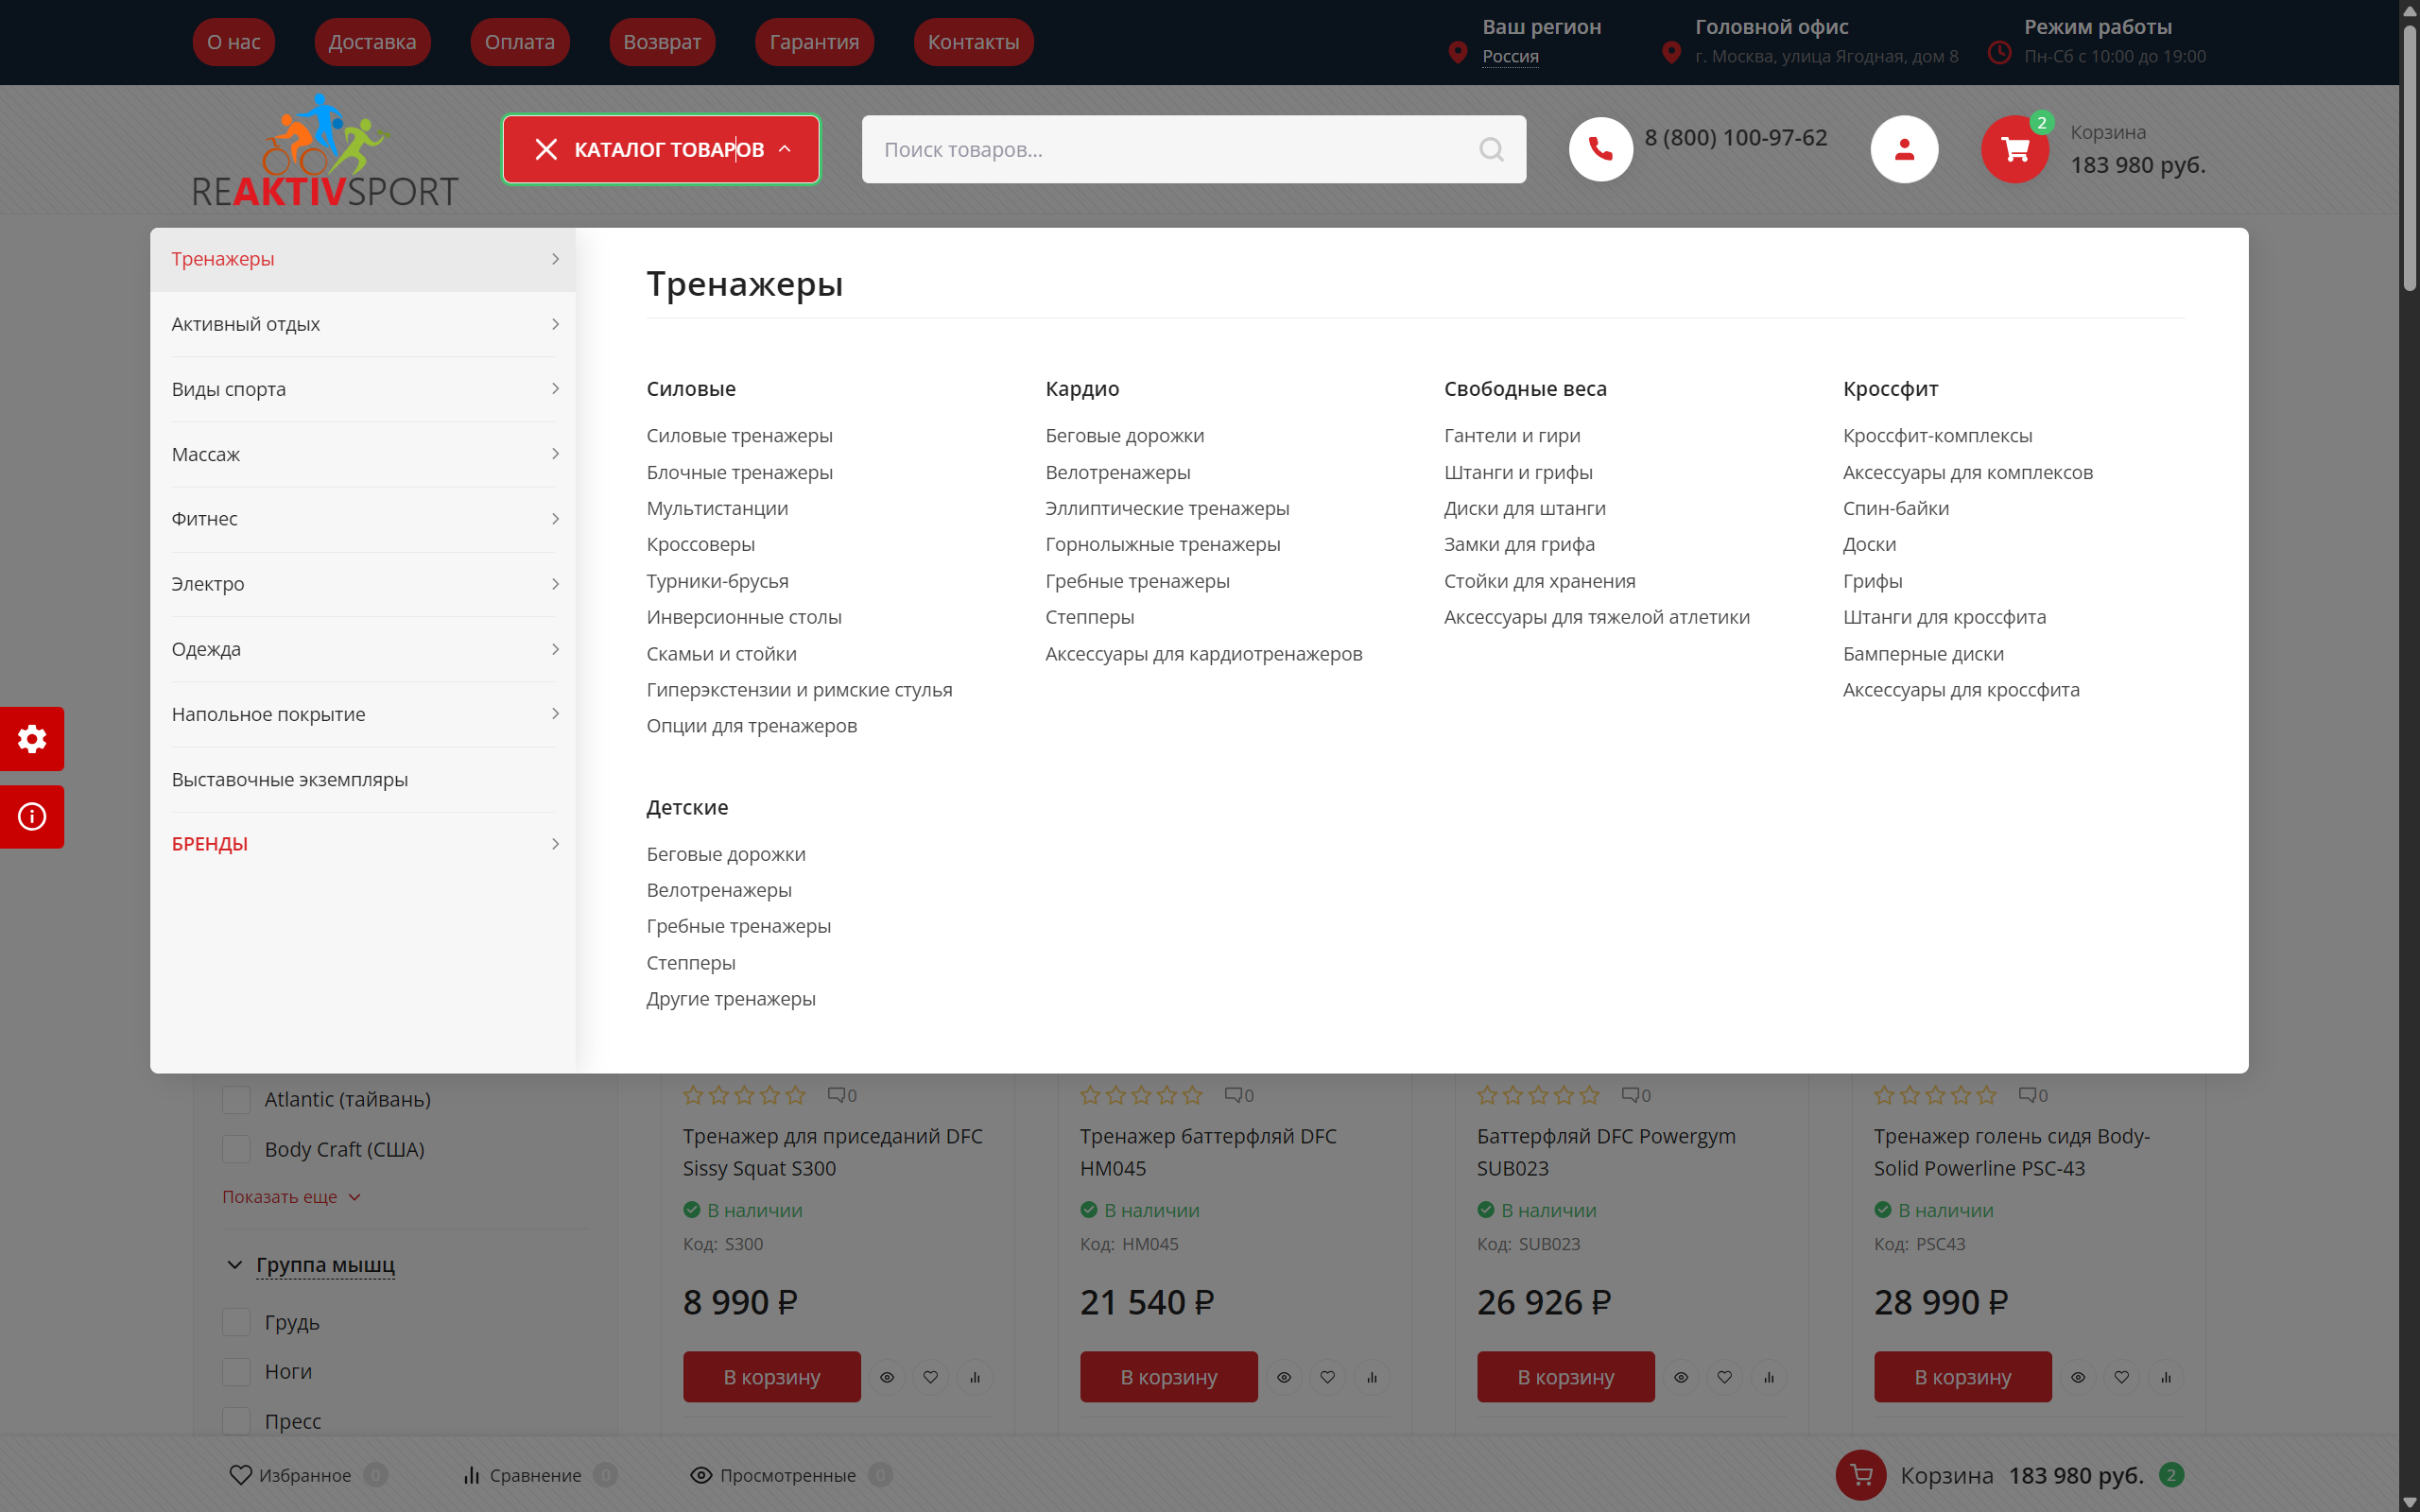2420x1512 pixels.
Task: Open the Беговые дорожки link under Кардио
Action: [x=1124, y=435]
